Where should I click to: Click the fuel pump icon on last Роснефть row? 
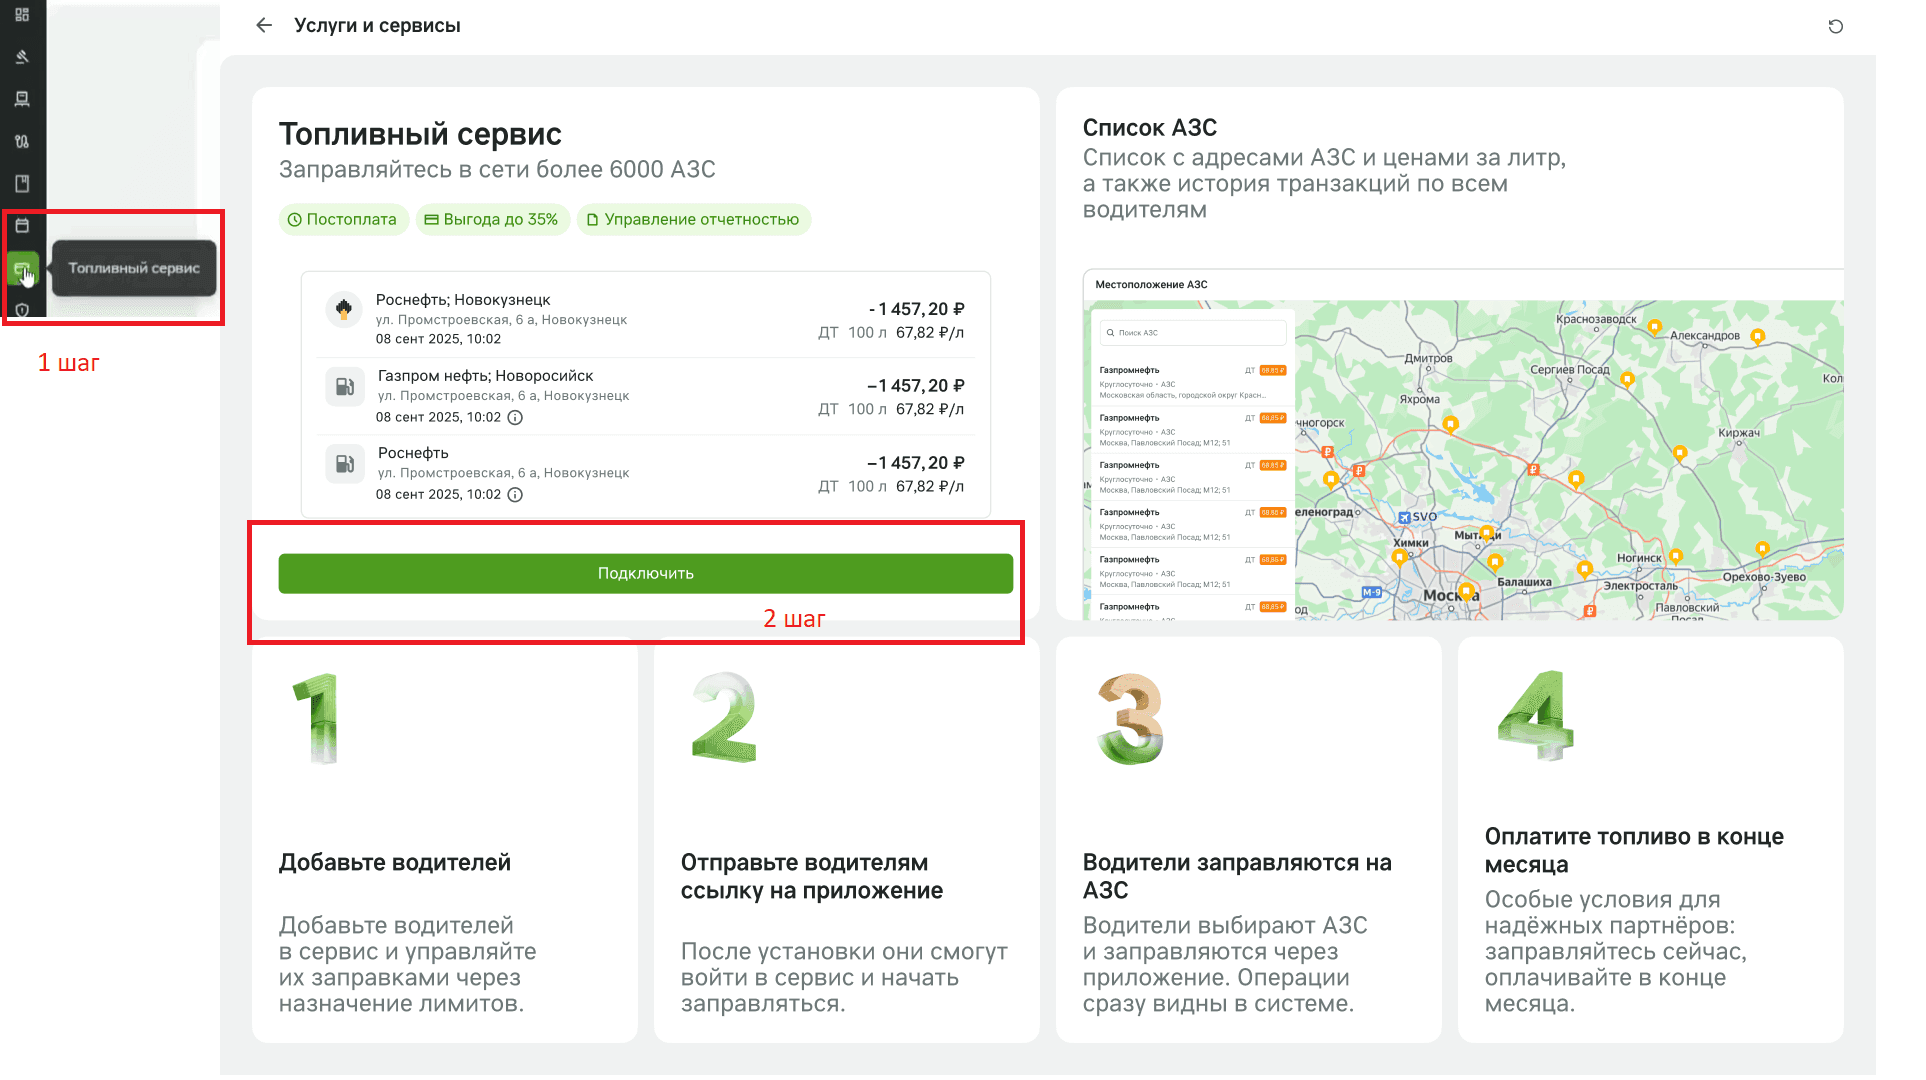pyautogui.click(x=345, y=463)
